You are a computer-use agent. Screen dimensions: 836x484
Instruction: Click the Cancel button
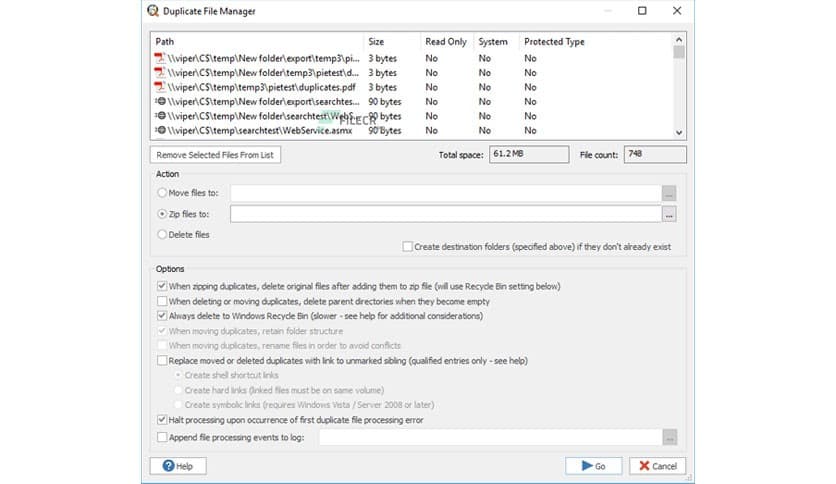click(x=657, y=466)
